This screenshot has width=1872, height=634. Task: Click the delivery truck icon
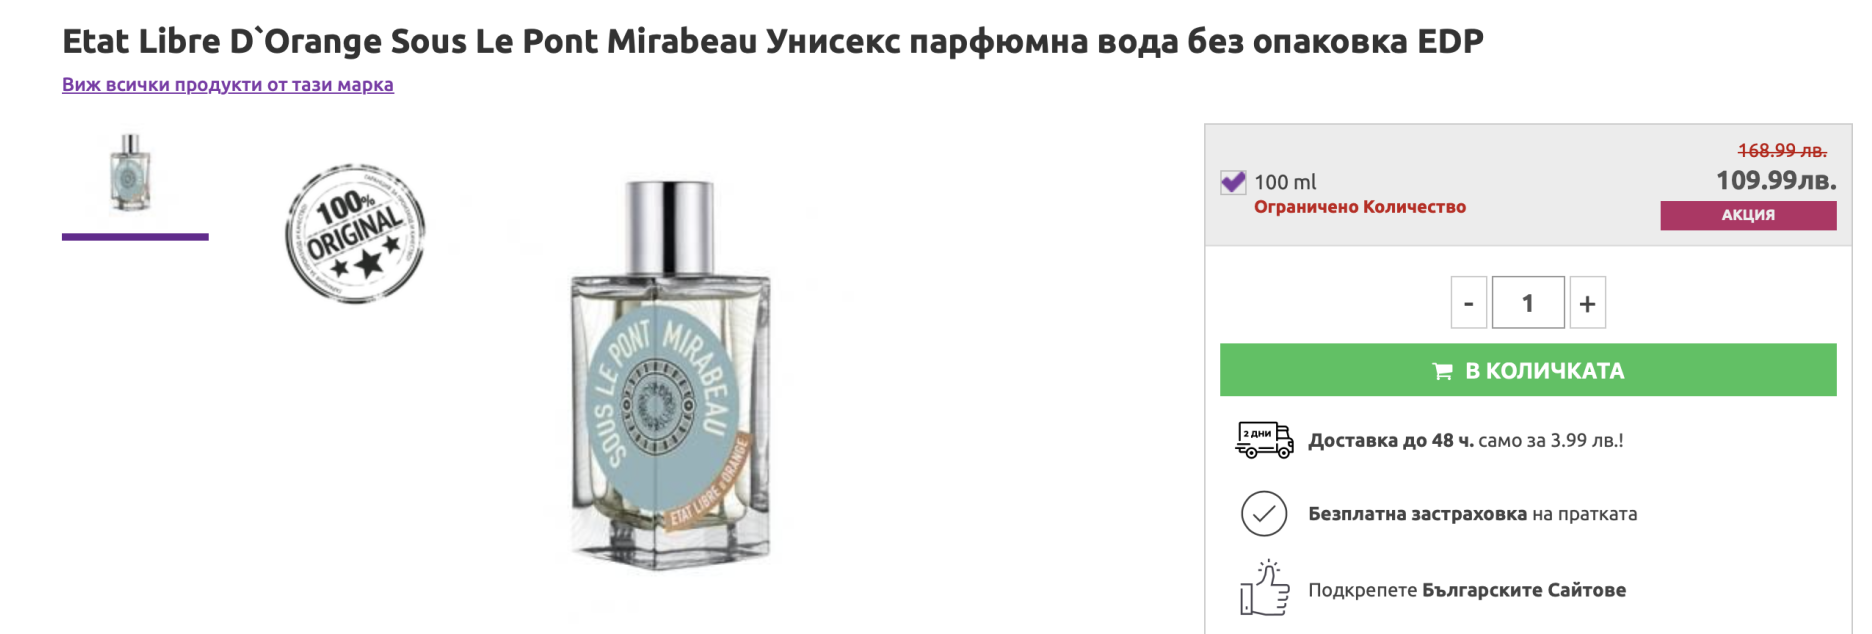(x=1265, y=440)
